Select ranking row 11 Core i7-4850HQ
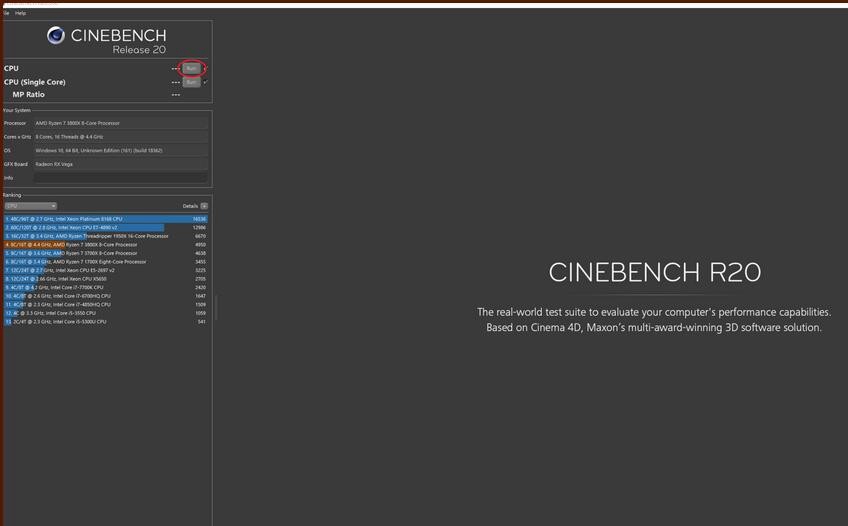This screenshot has height=526, width=848. 106,304
